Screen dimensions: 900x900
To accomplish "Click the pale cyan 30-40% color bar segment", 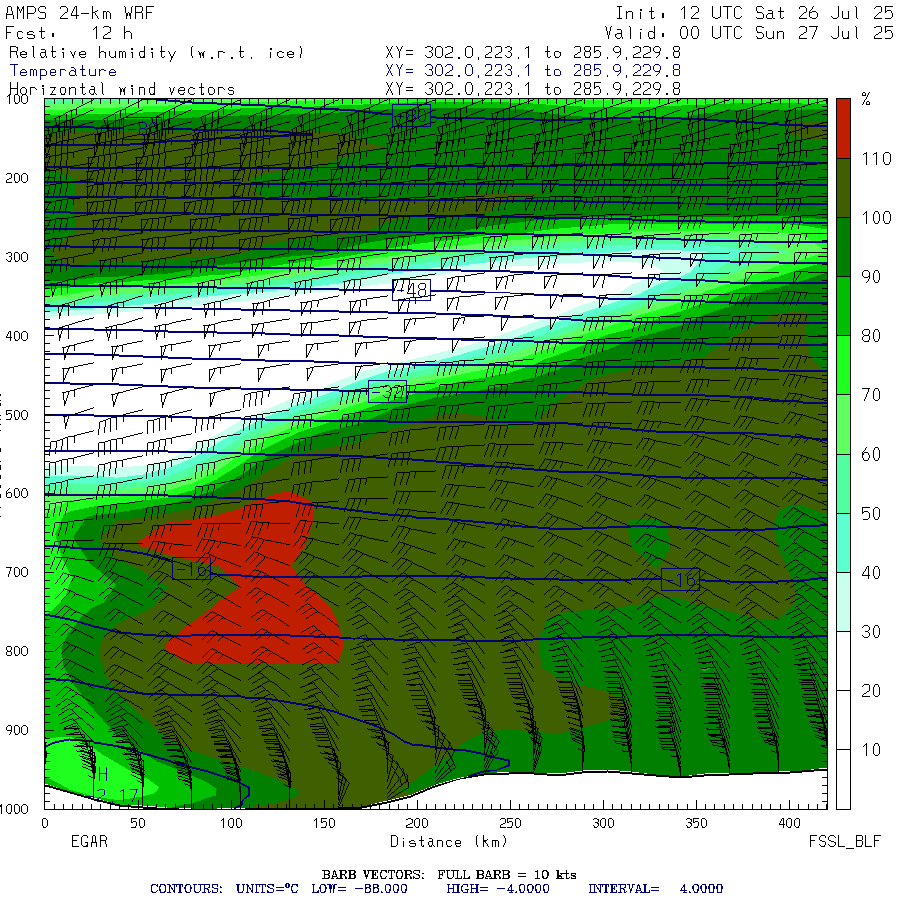I will 843,602.
